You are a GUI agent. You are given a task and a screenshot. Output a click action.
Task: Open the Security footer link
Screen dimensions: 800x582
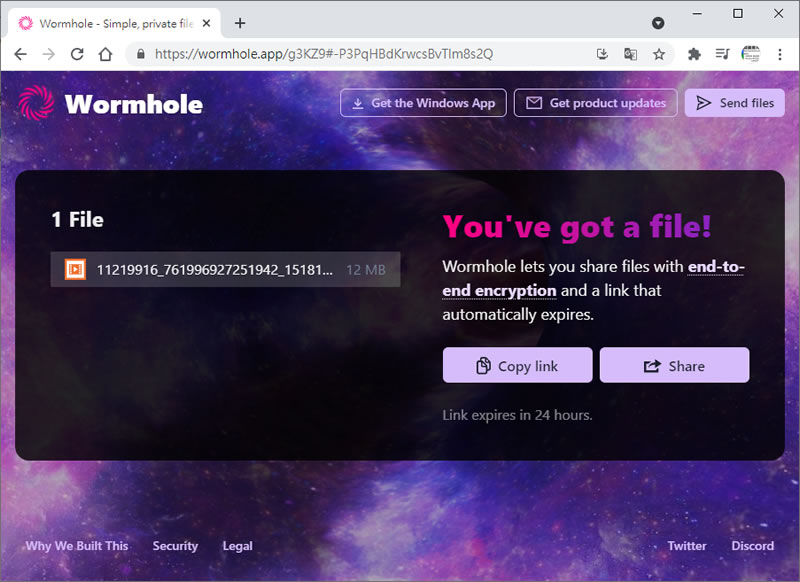(x=175, y=546)
